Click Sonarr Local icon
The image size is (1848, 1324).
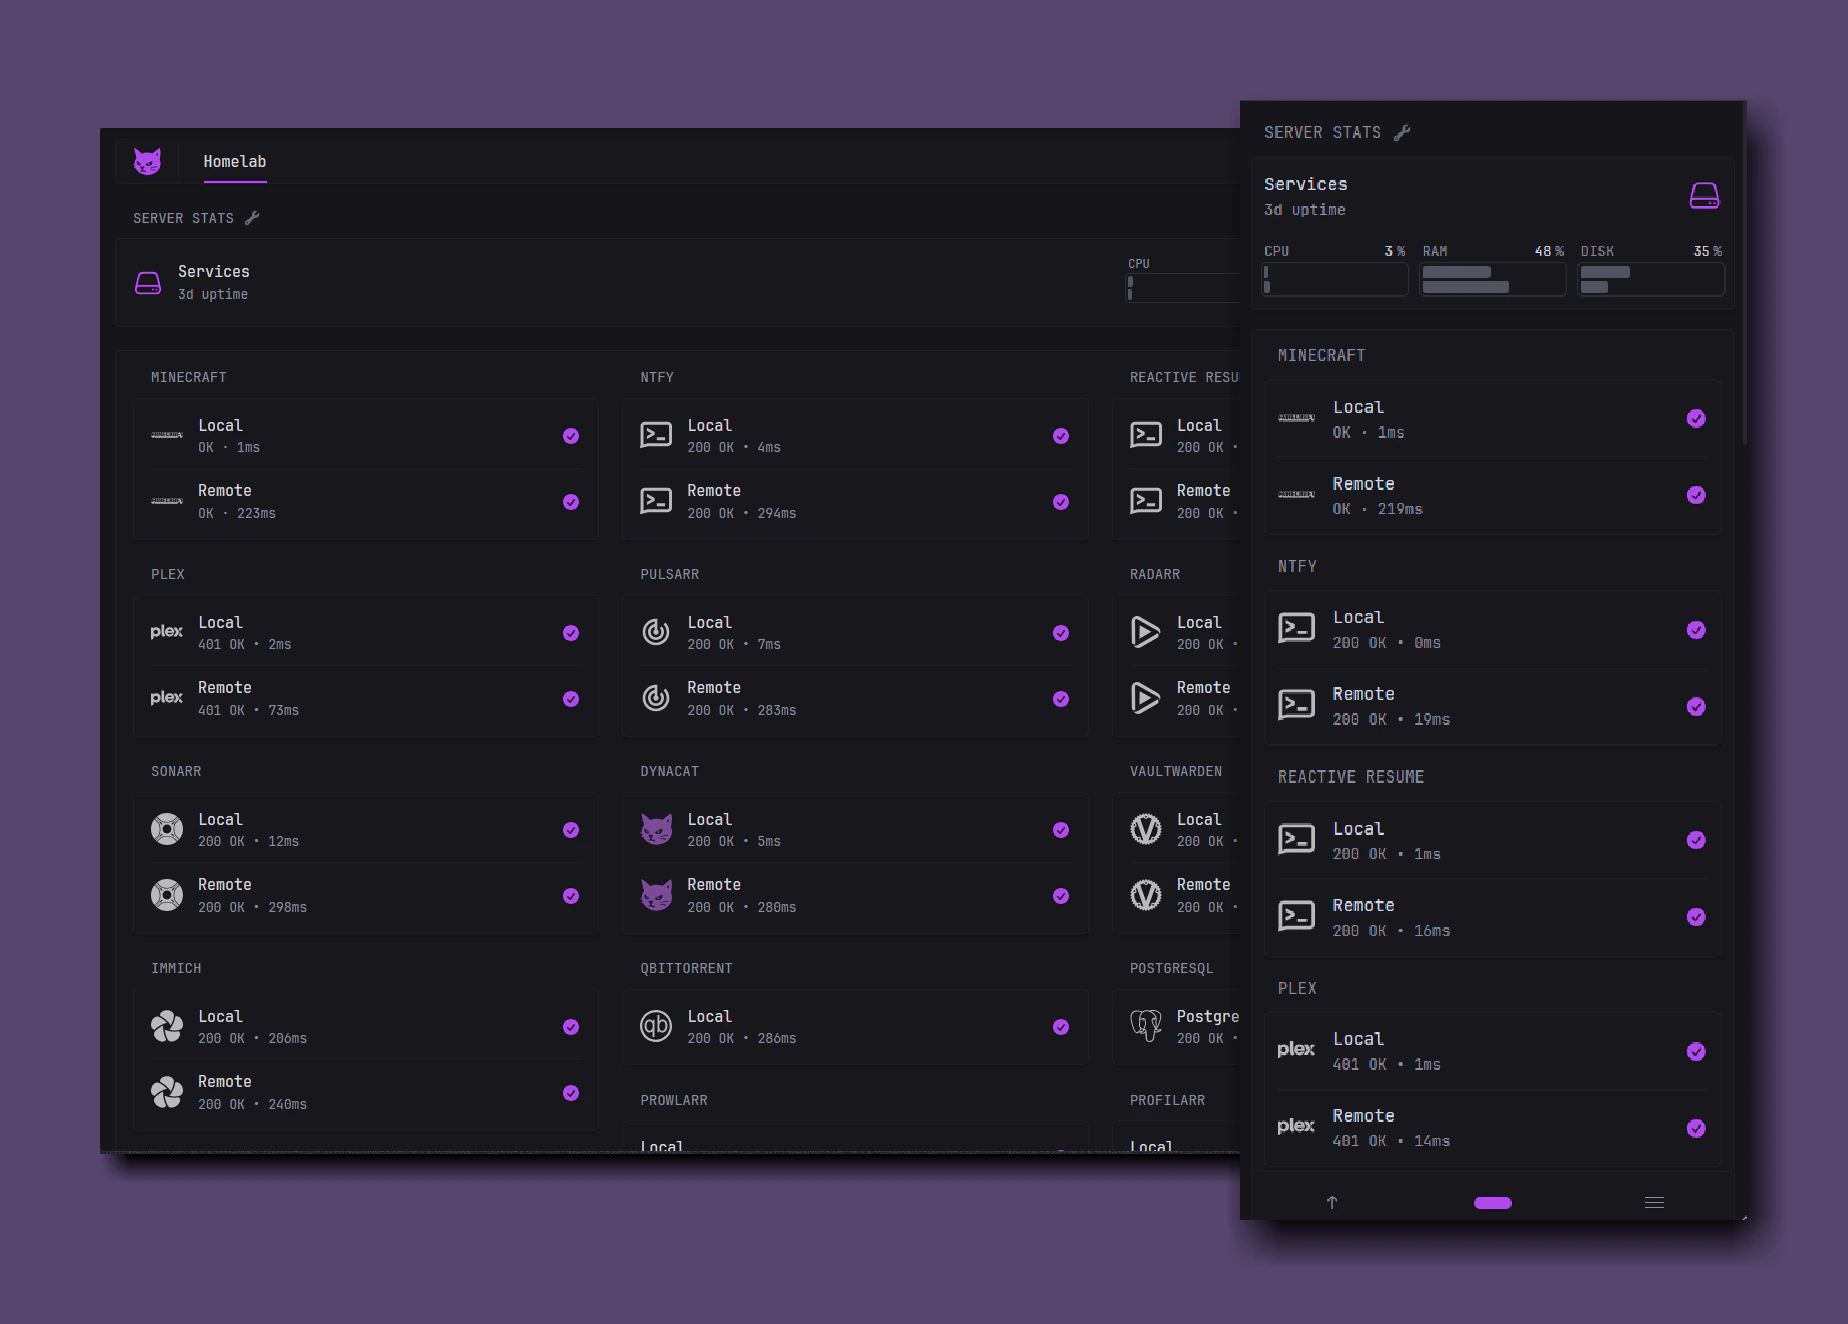(167, 829)
